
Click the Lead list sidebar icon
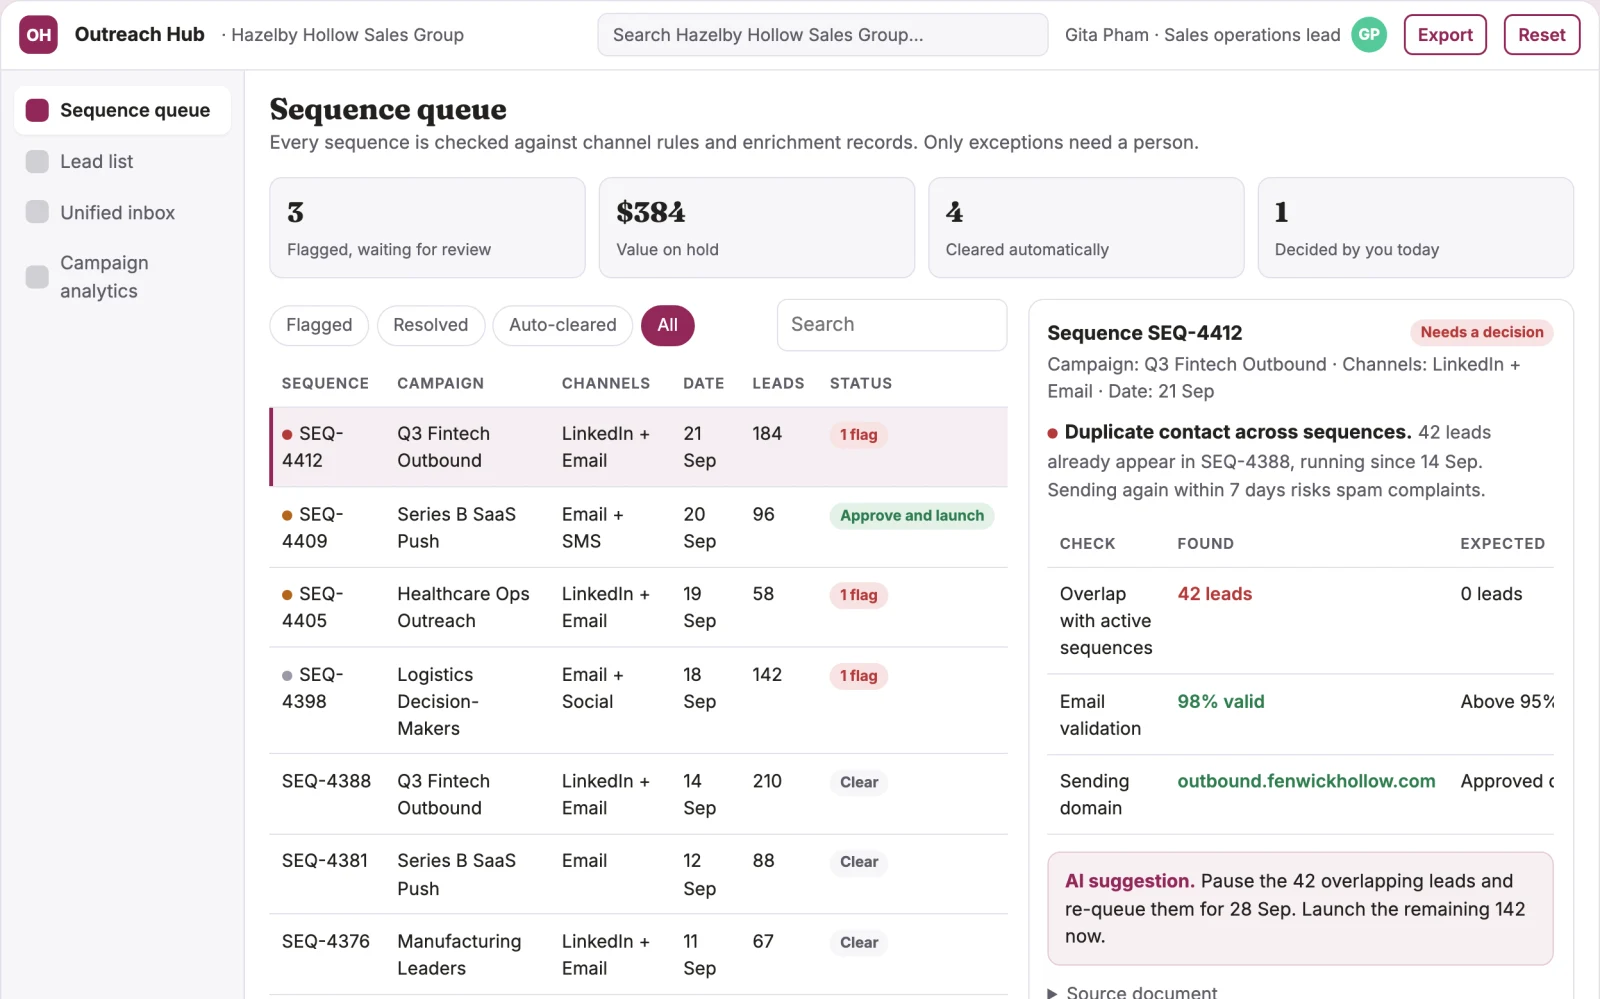37,161
